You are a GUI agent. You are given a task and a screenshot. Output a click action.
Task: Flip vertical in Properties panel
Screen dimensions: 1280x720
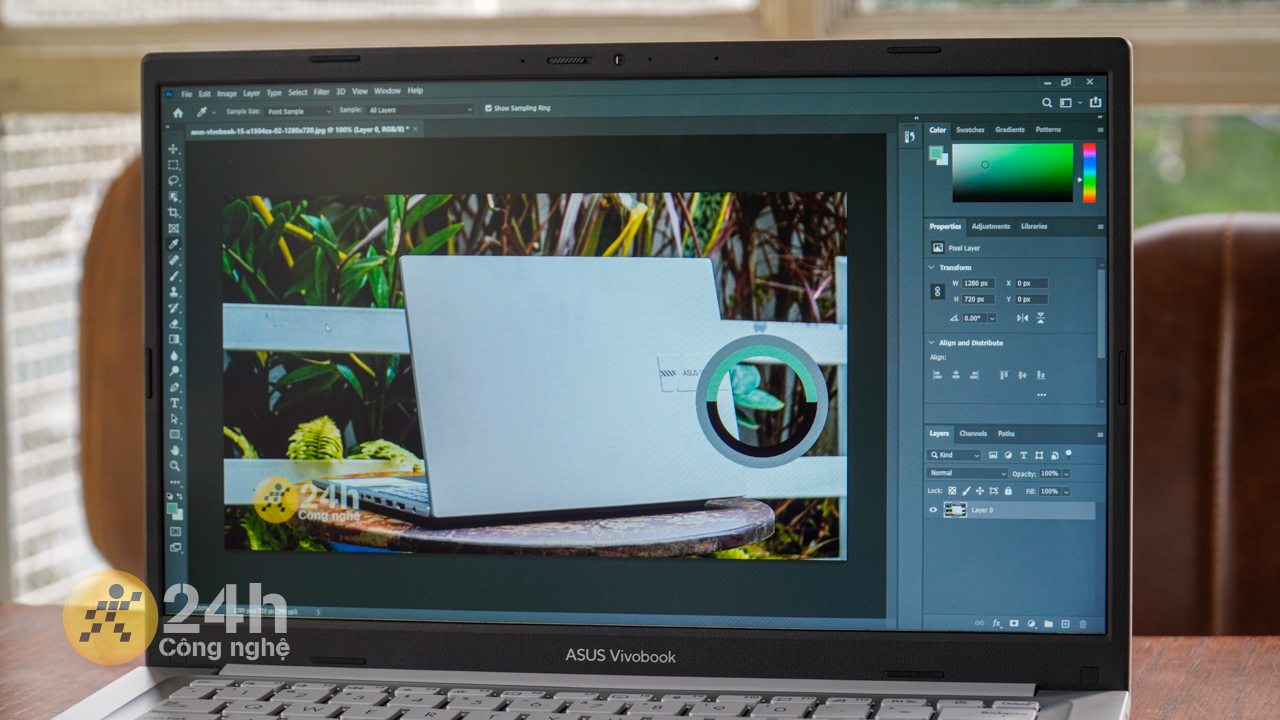(1040, 318)
